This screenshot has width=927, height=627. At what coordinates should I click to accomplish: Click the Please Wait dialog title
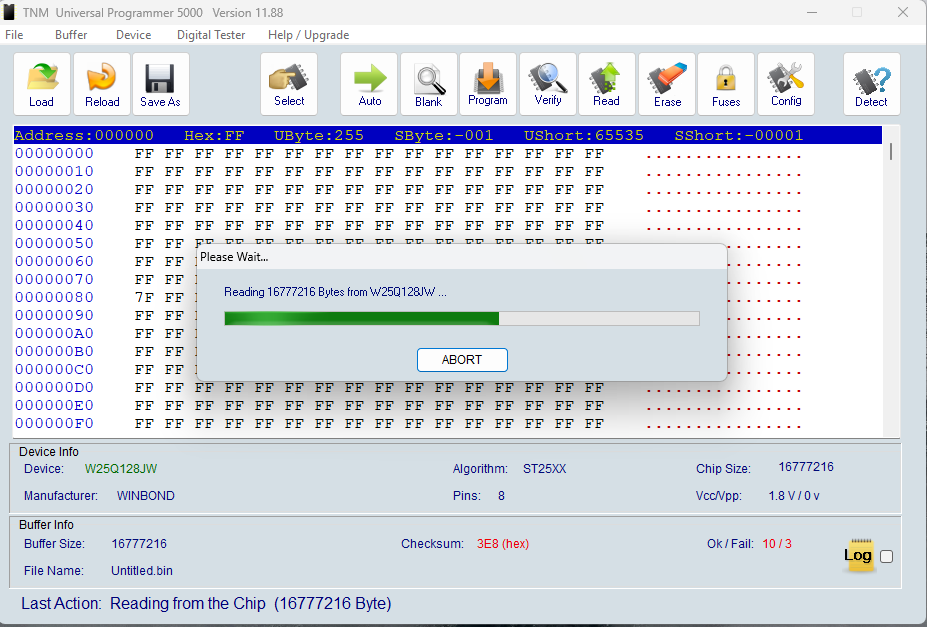[x=234, y=257]
